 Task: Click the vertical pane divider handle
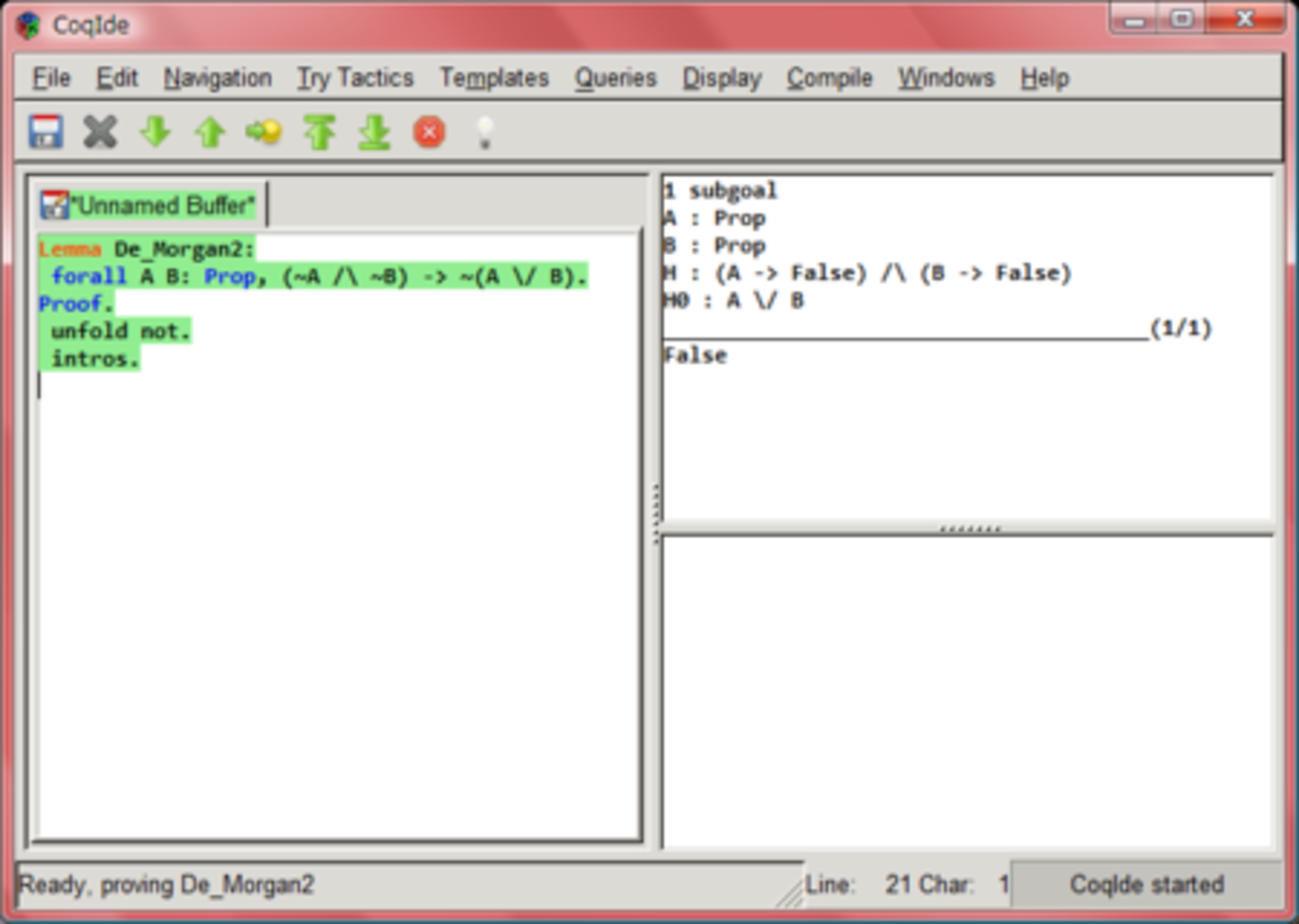pyautogui.click(x=655, y=512)
